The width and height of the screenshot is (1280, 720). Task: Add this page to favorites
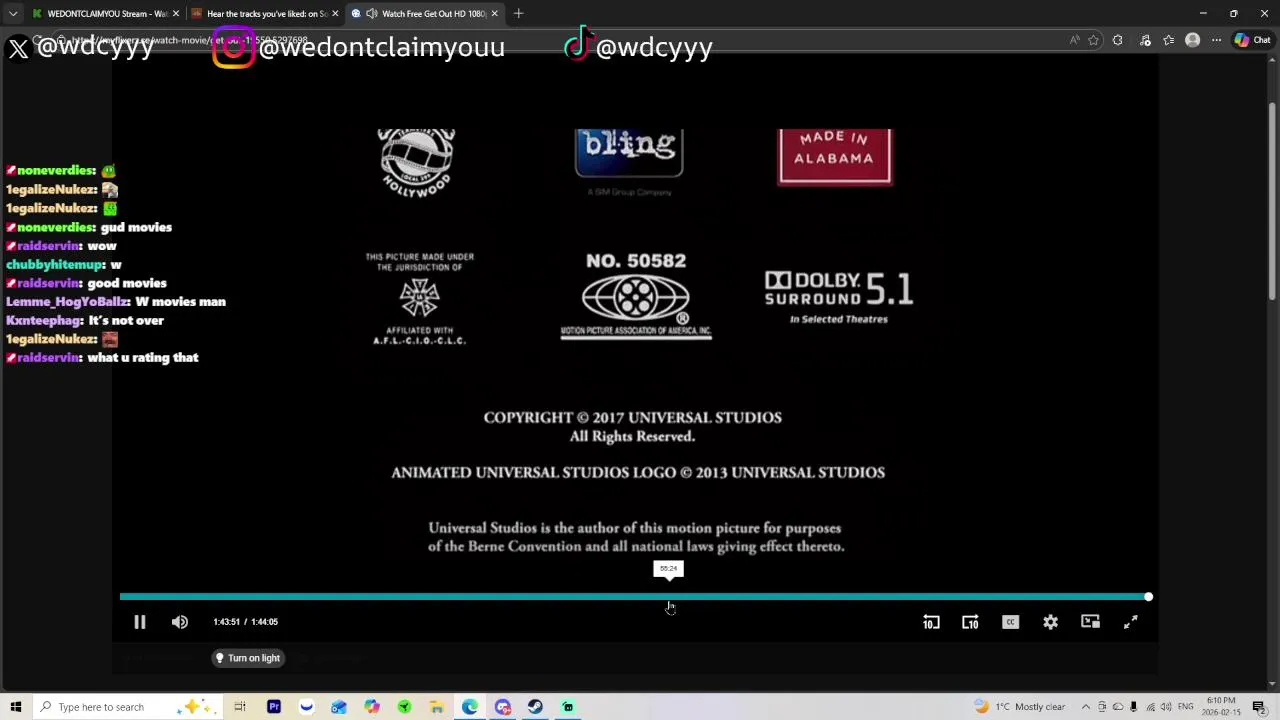point(1093,40)
